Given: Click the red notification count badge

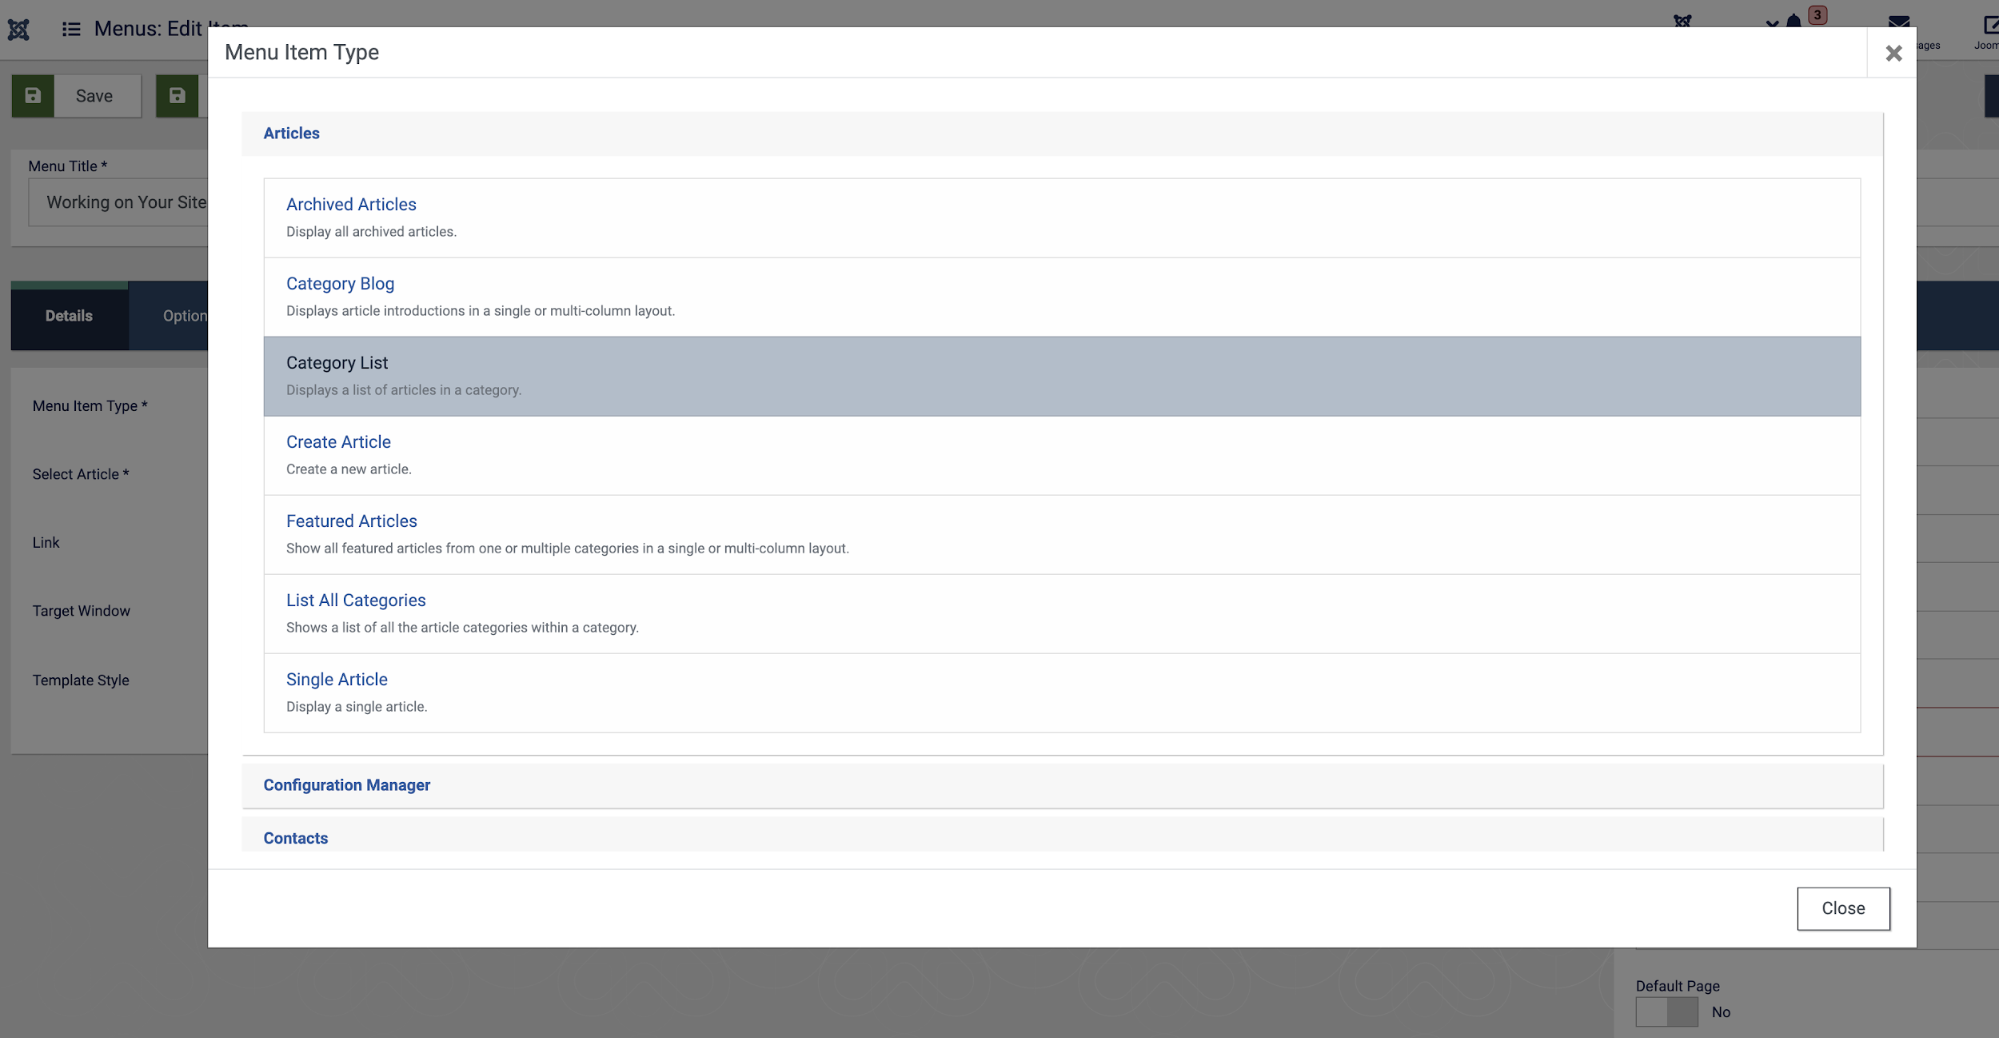Looking at the screenshot, I should click(1818, 15).
